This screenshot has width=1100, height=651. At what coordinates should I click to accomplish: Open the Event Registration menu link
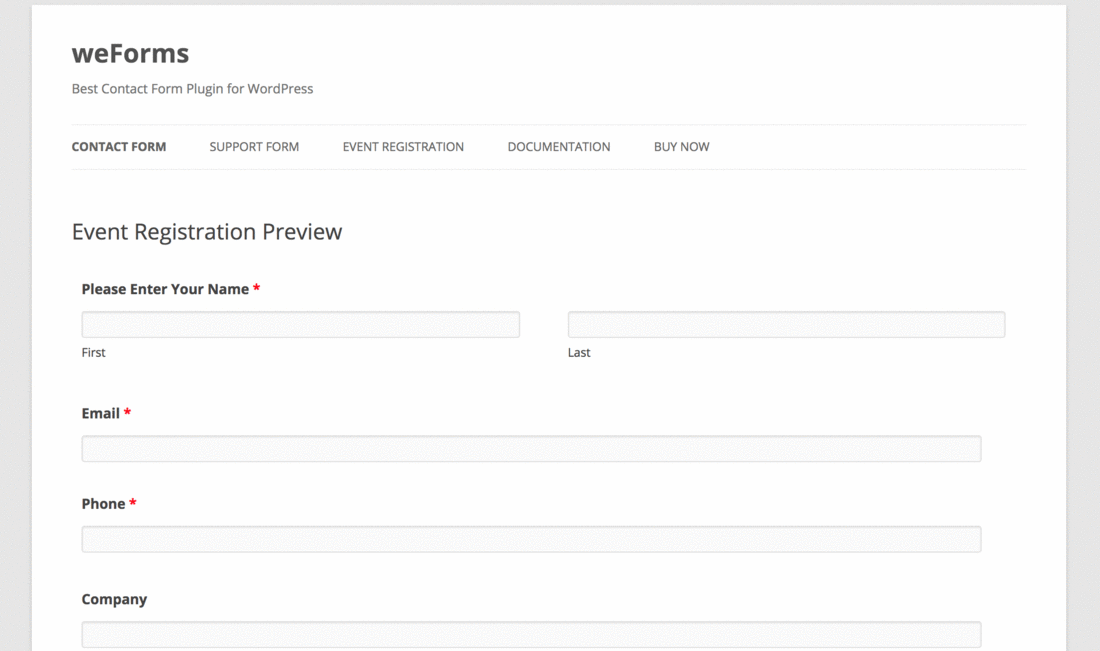point(403,147)
